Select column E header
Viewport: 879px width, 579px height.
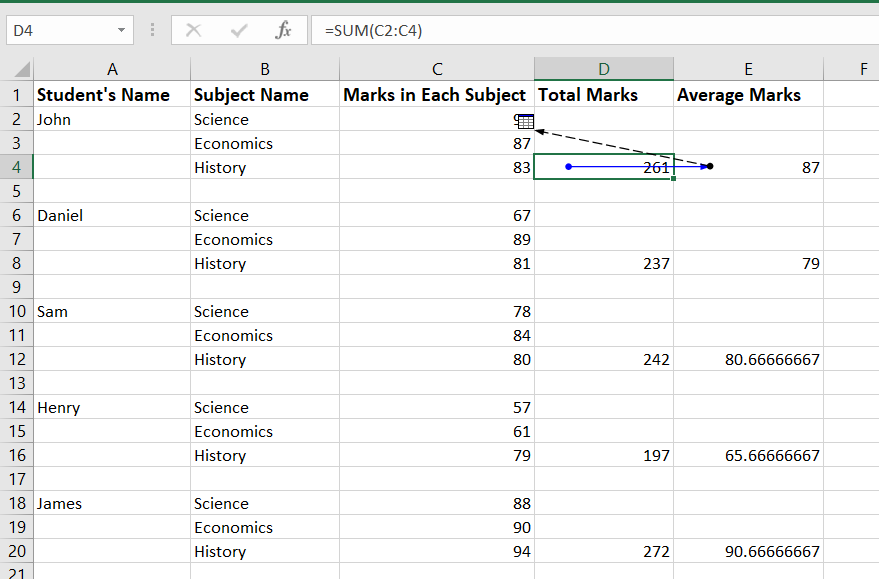click(748, 69)
